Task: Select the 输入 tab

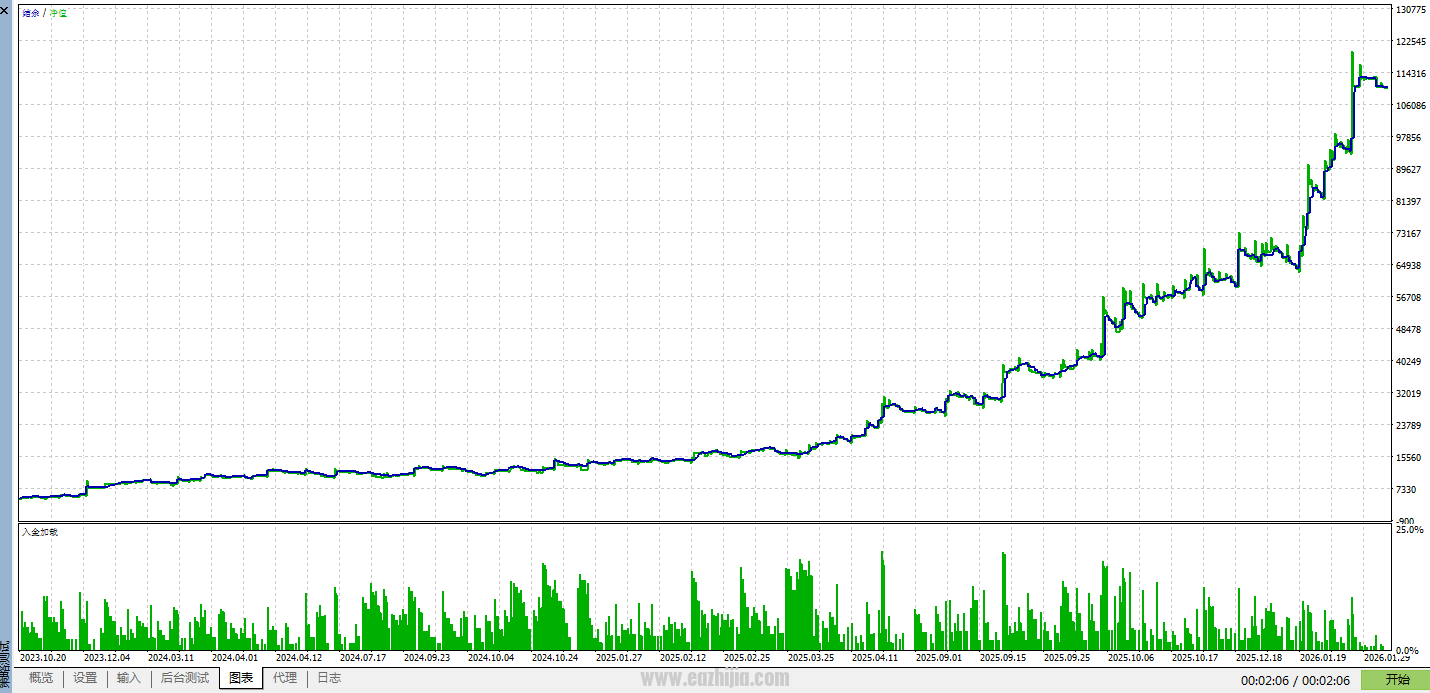Action: pyautogui.click(x=129, y=678)
